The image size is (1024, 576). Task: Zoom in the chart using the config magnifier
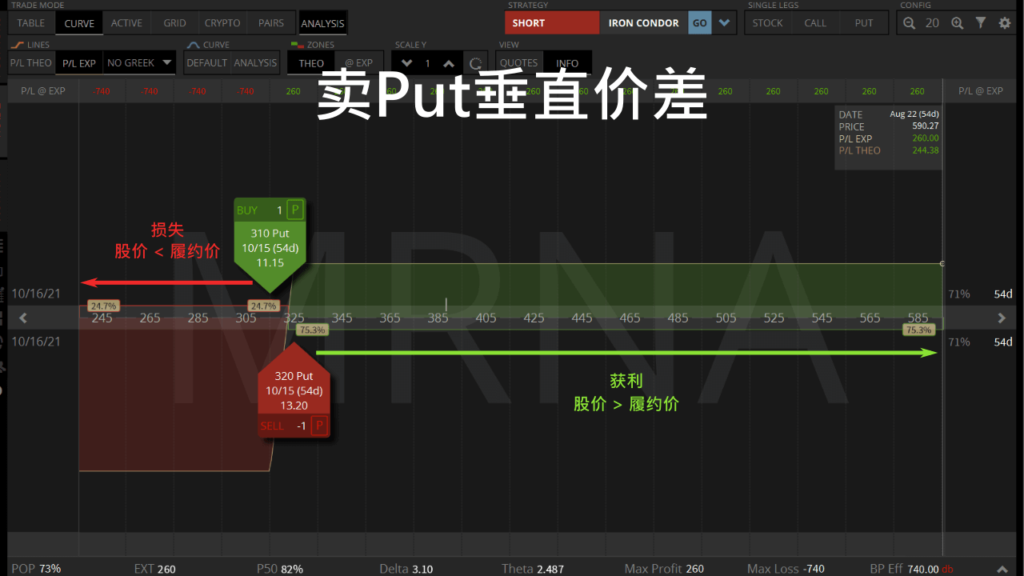coord(957,24)
